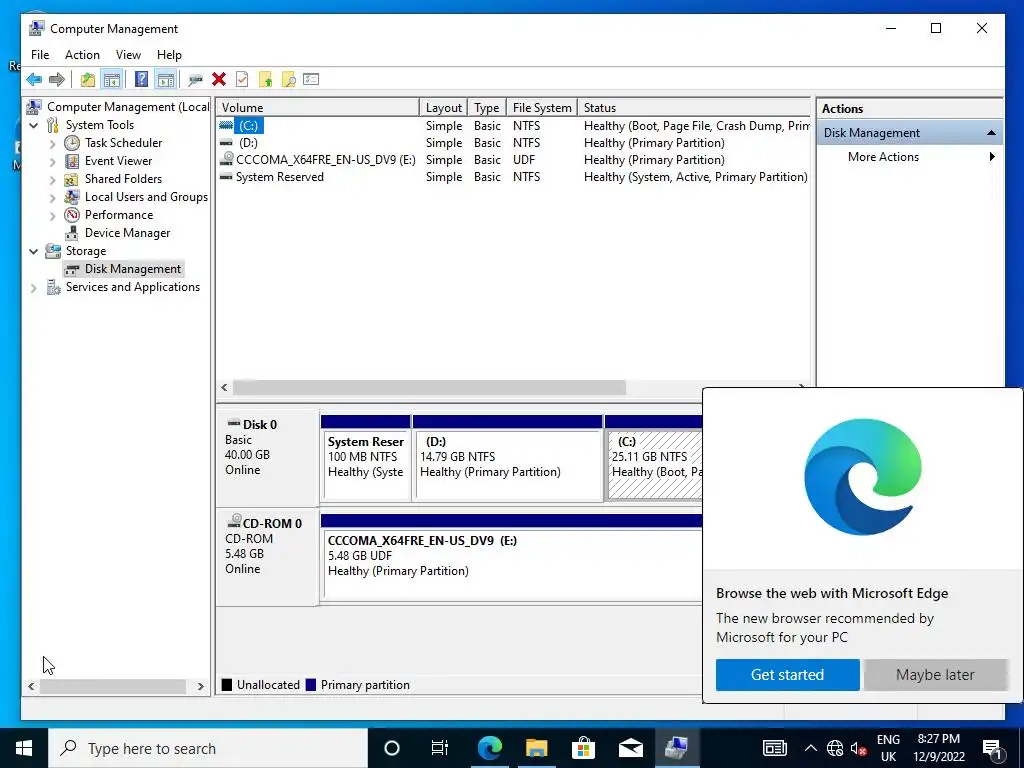Click the Up one level folder icon
The width and height of the screenshot is (1024, 768).
click(x=88, y=80)
